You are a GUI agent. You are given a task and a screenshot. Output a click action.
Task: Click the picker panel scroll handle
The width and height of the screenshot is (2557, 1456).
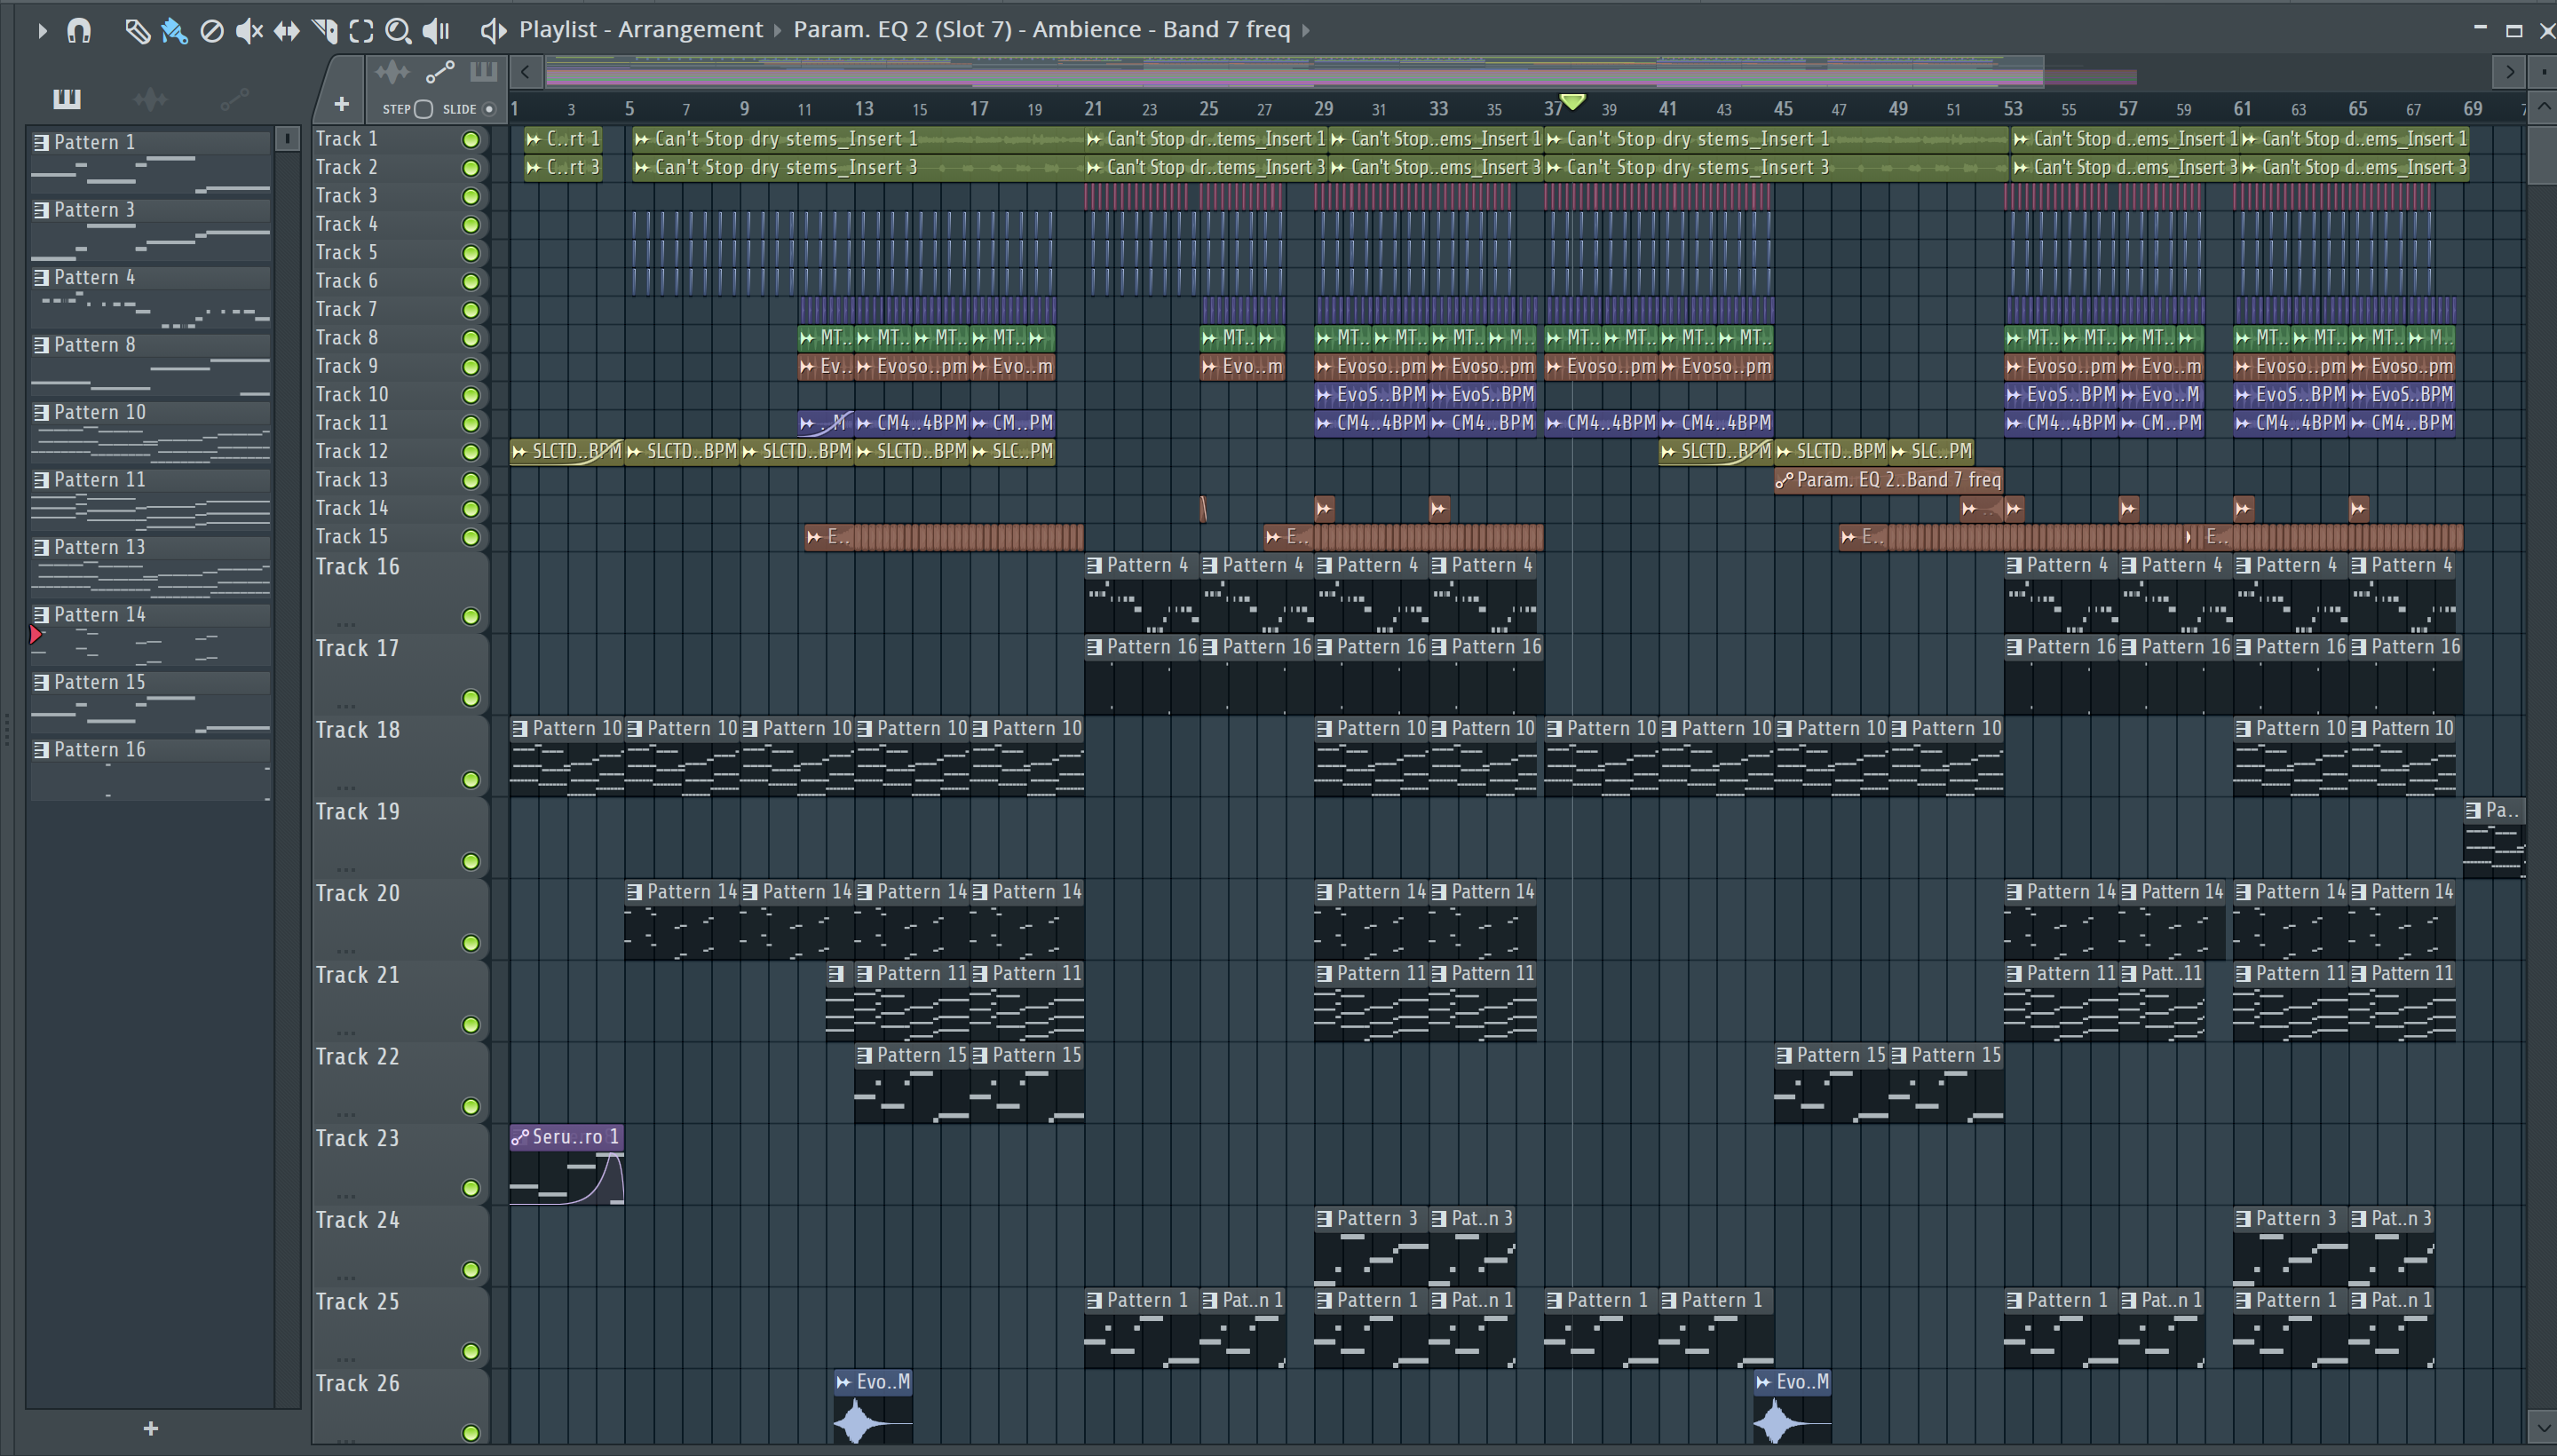(287, 139)
